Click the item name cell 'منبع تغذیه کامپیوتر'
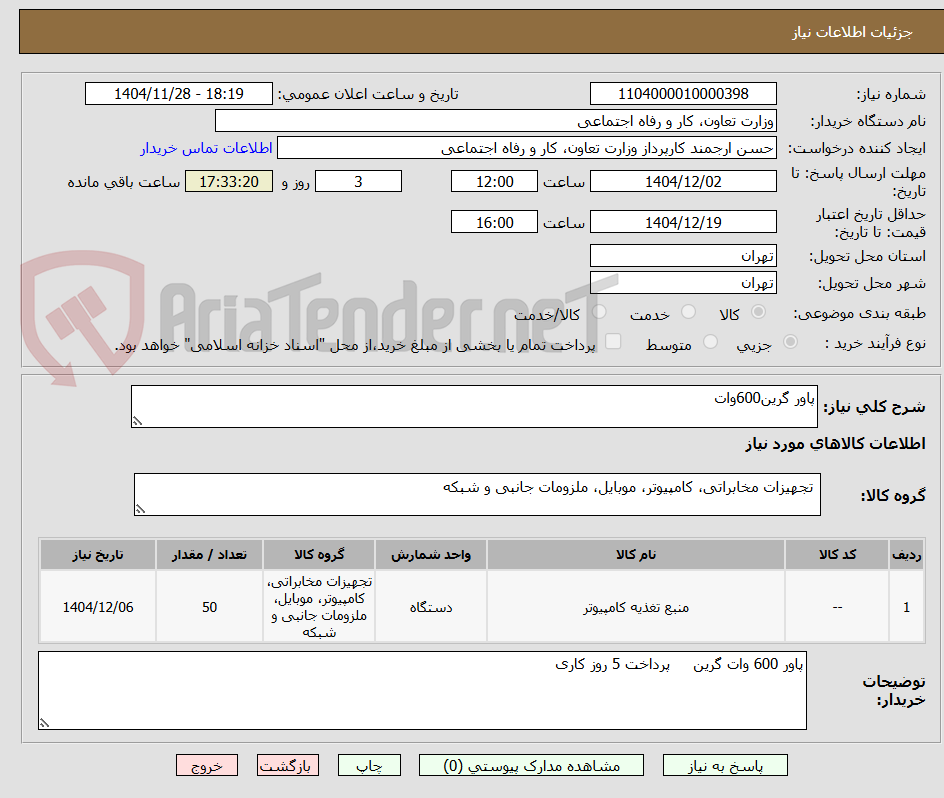 [x=636, y=607]
